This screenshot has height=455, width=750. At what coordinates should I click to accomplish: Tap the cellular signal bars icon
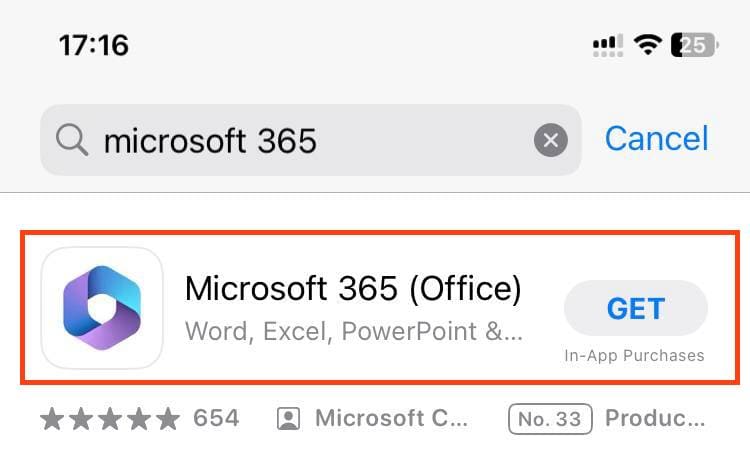607,45
